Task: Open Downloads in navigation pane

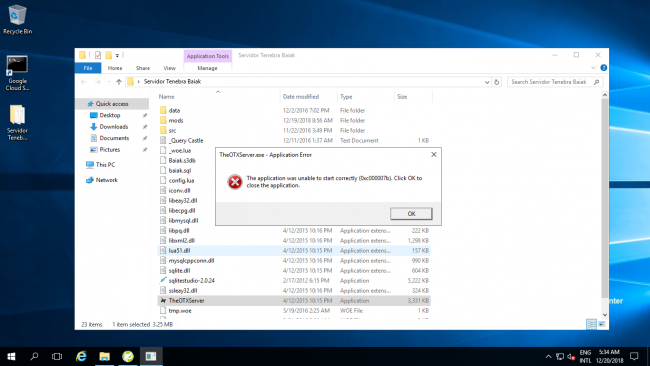Action: click(x=114, y=127)
